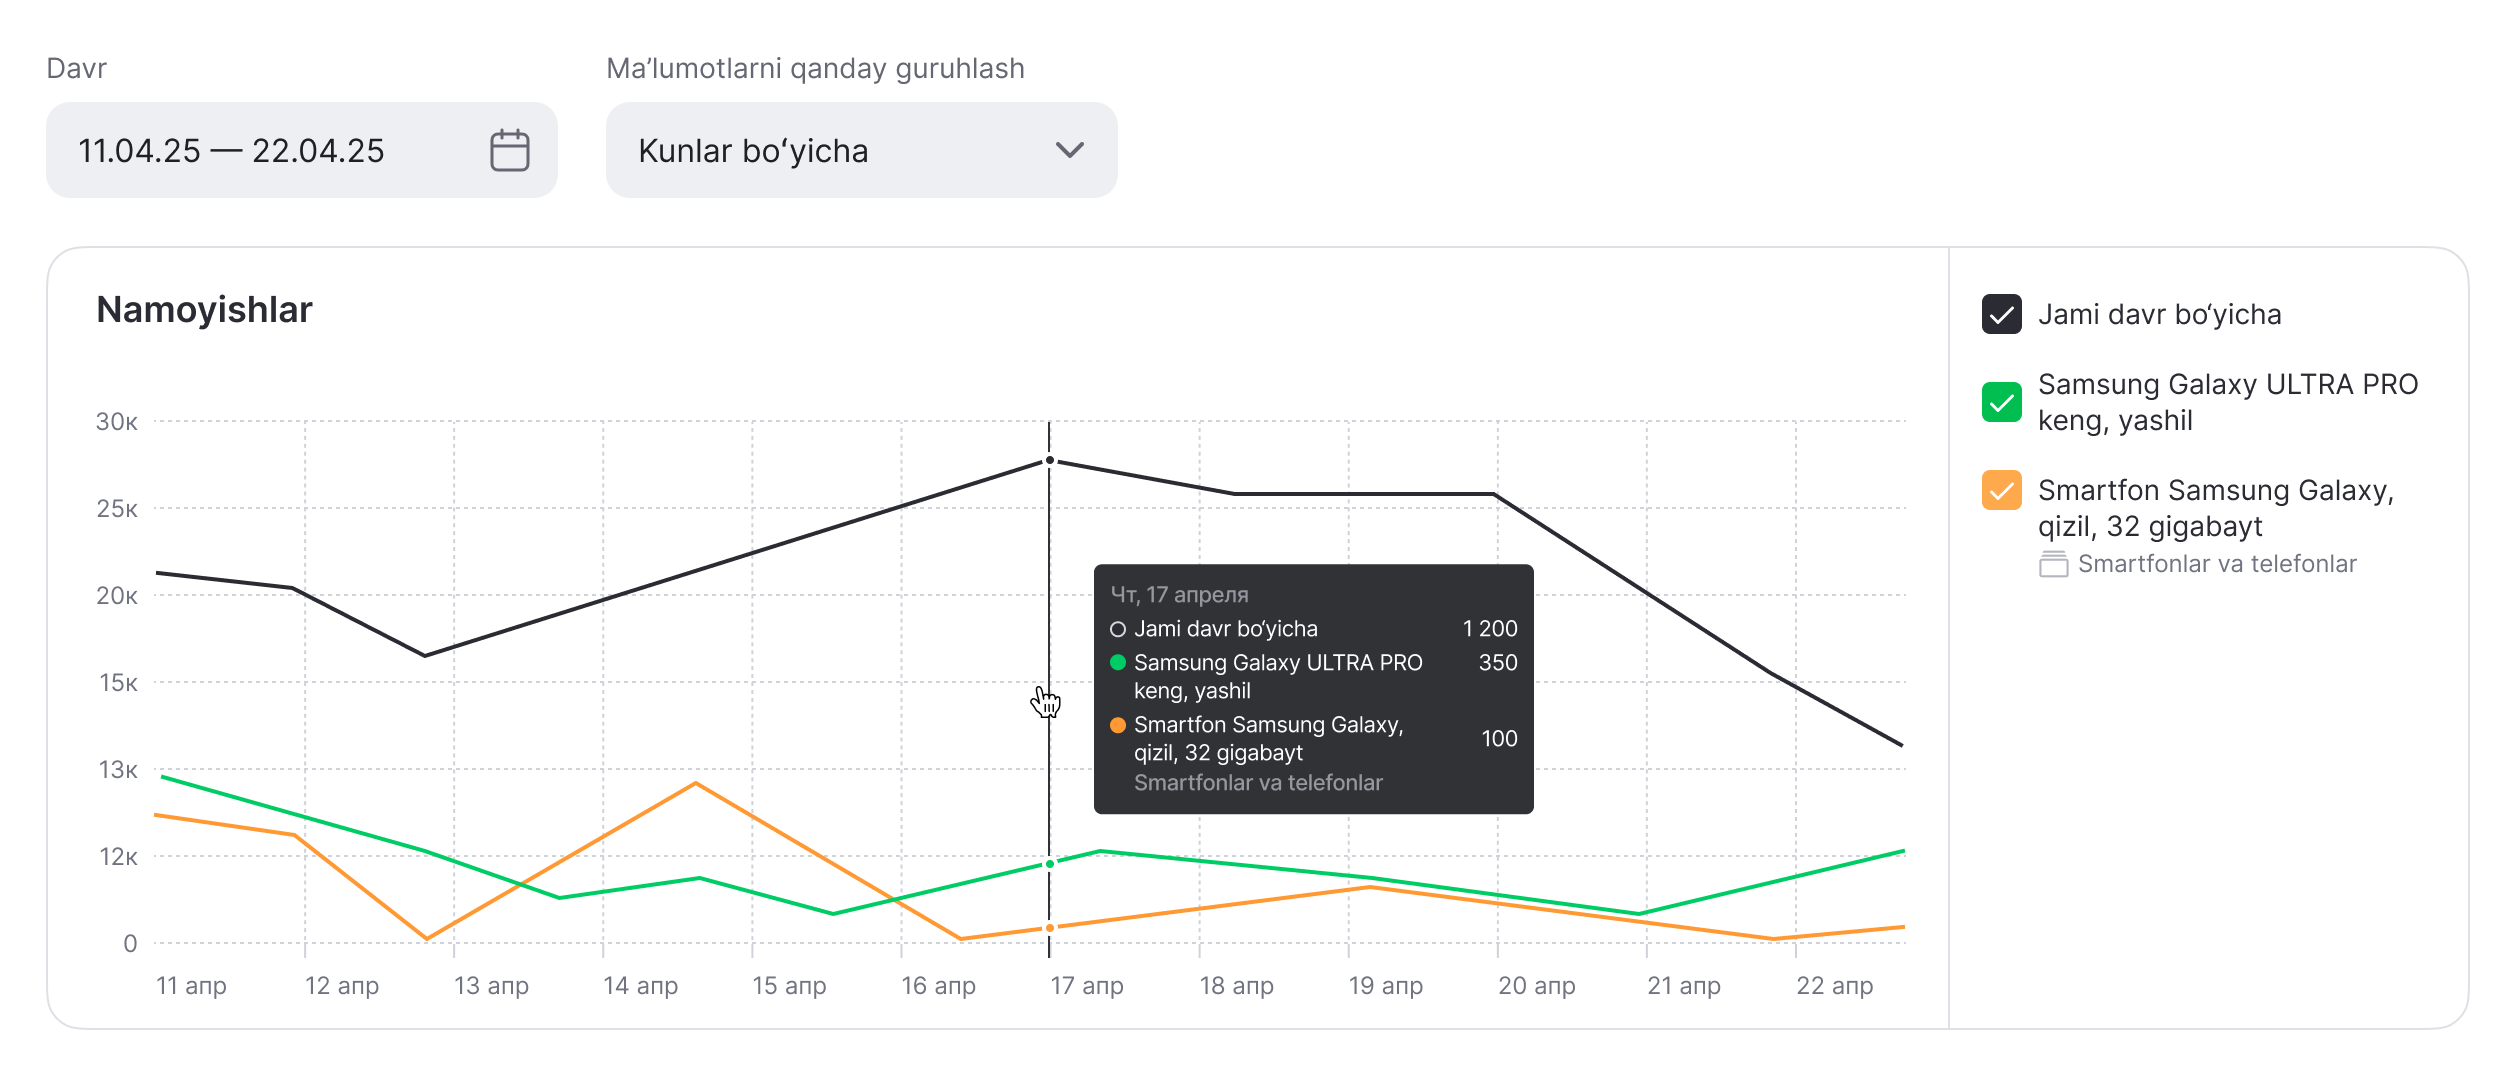Viewport: 2516px width, 1076px height.
Task: Click the Samsung Galaxy ULTRA PRO legend label
Action: click(x=2228, y=402)
